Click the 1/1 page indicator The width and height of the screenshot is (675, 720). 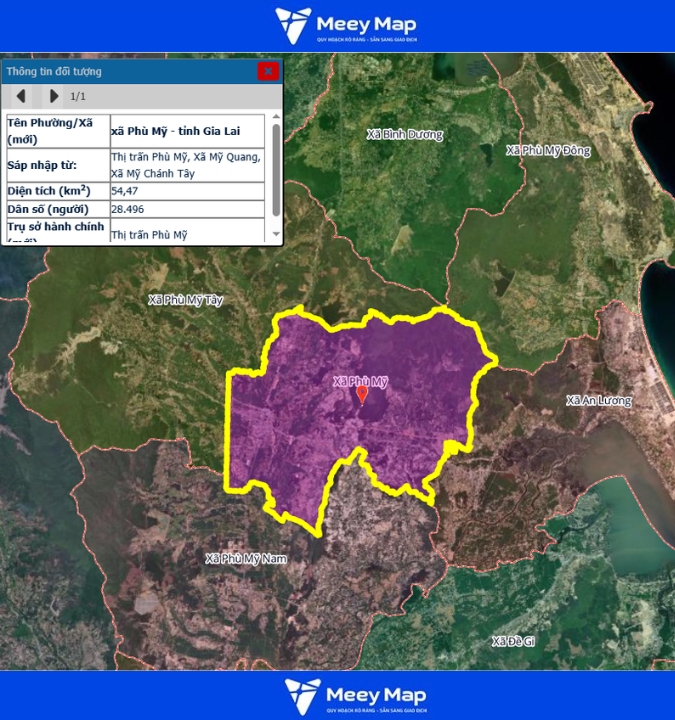(x=77, y=97)
